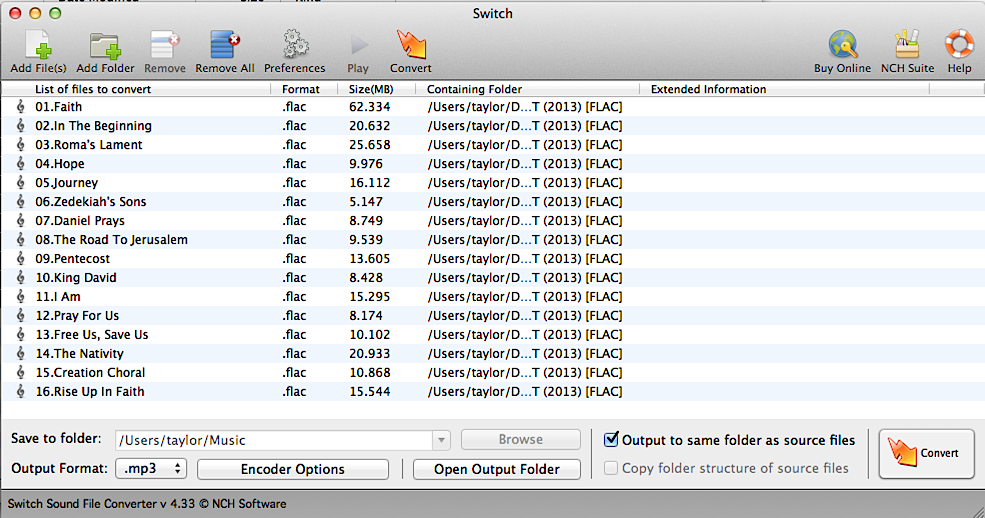Open the NCH Suite toolbar icon
The width and height of the screenshot is (985, 518).
point(907,47)
